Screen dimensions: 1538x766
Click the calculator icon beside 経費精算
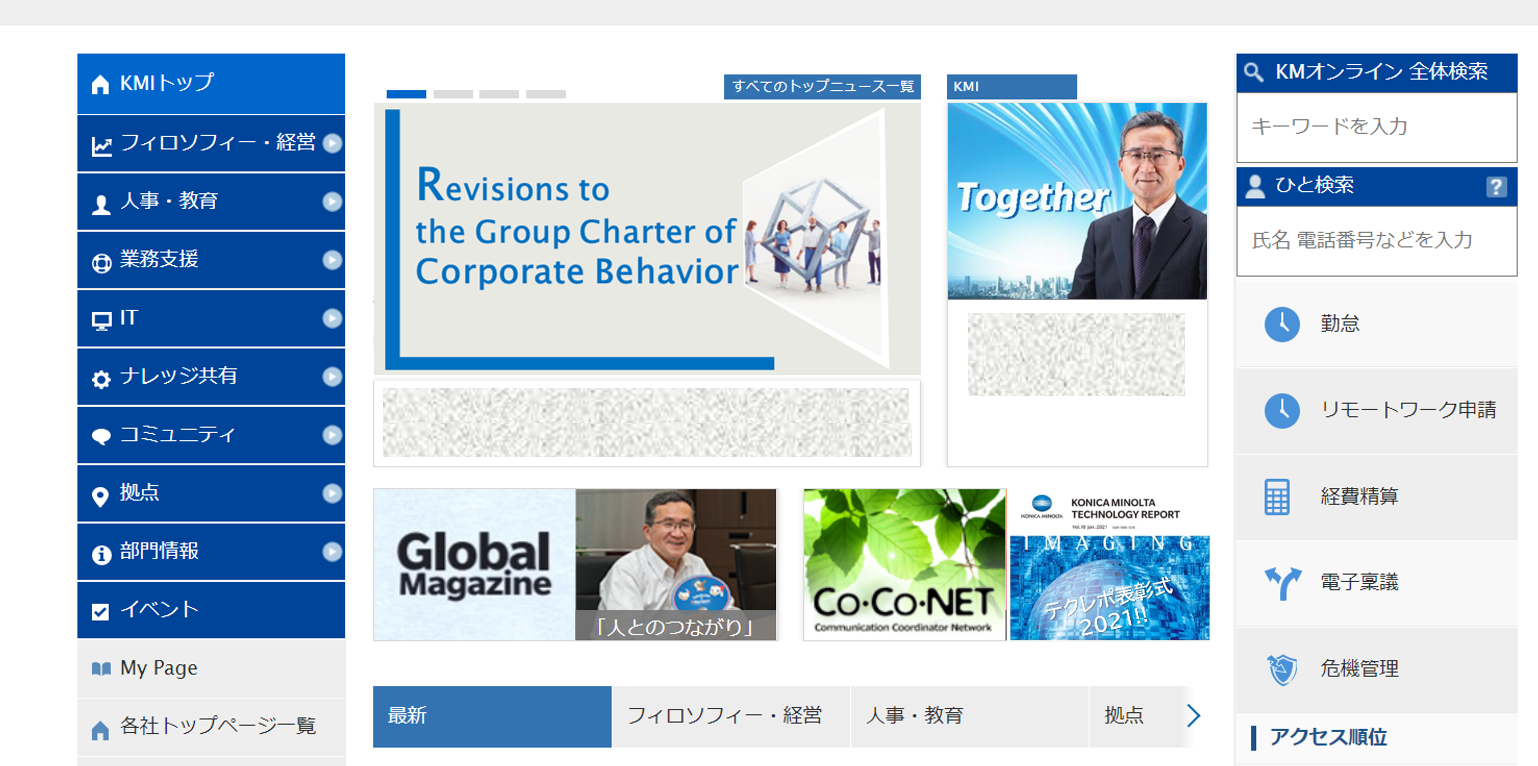(x=1277, y=496)
